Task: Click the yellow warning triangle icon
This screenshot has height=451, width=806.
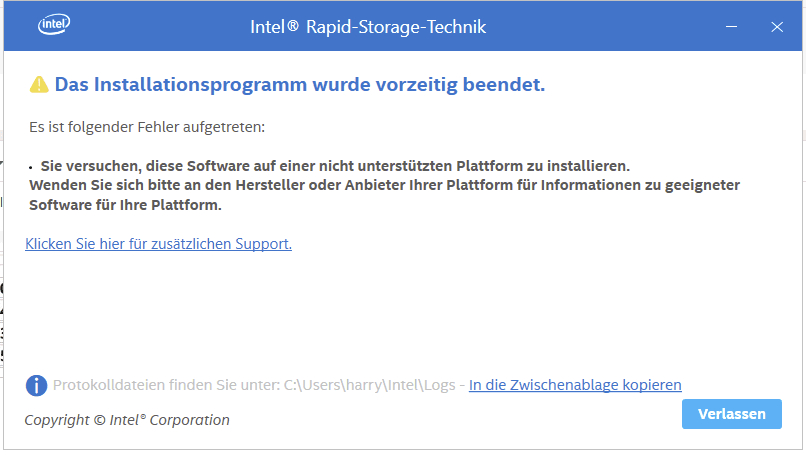Action: (x=39, y=84)
